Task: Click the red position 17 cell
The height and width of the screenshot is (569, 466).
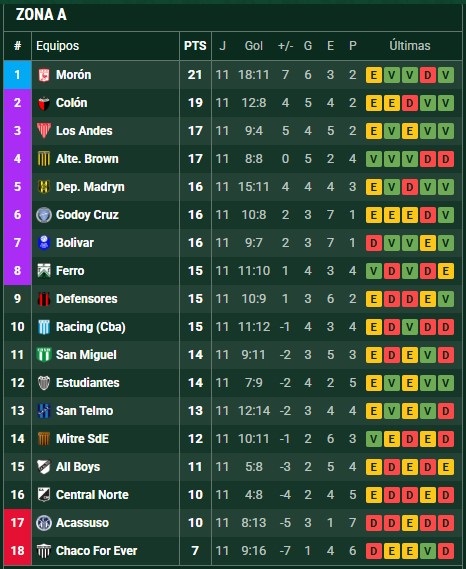Action: [17, 523]
